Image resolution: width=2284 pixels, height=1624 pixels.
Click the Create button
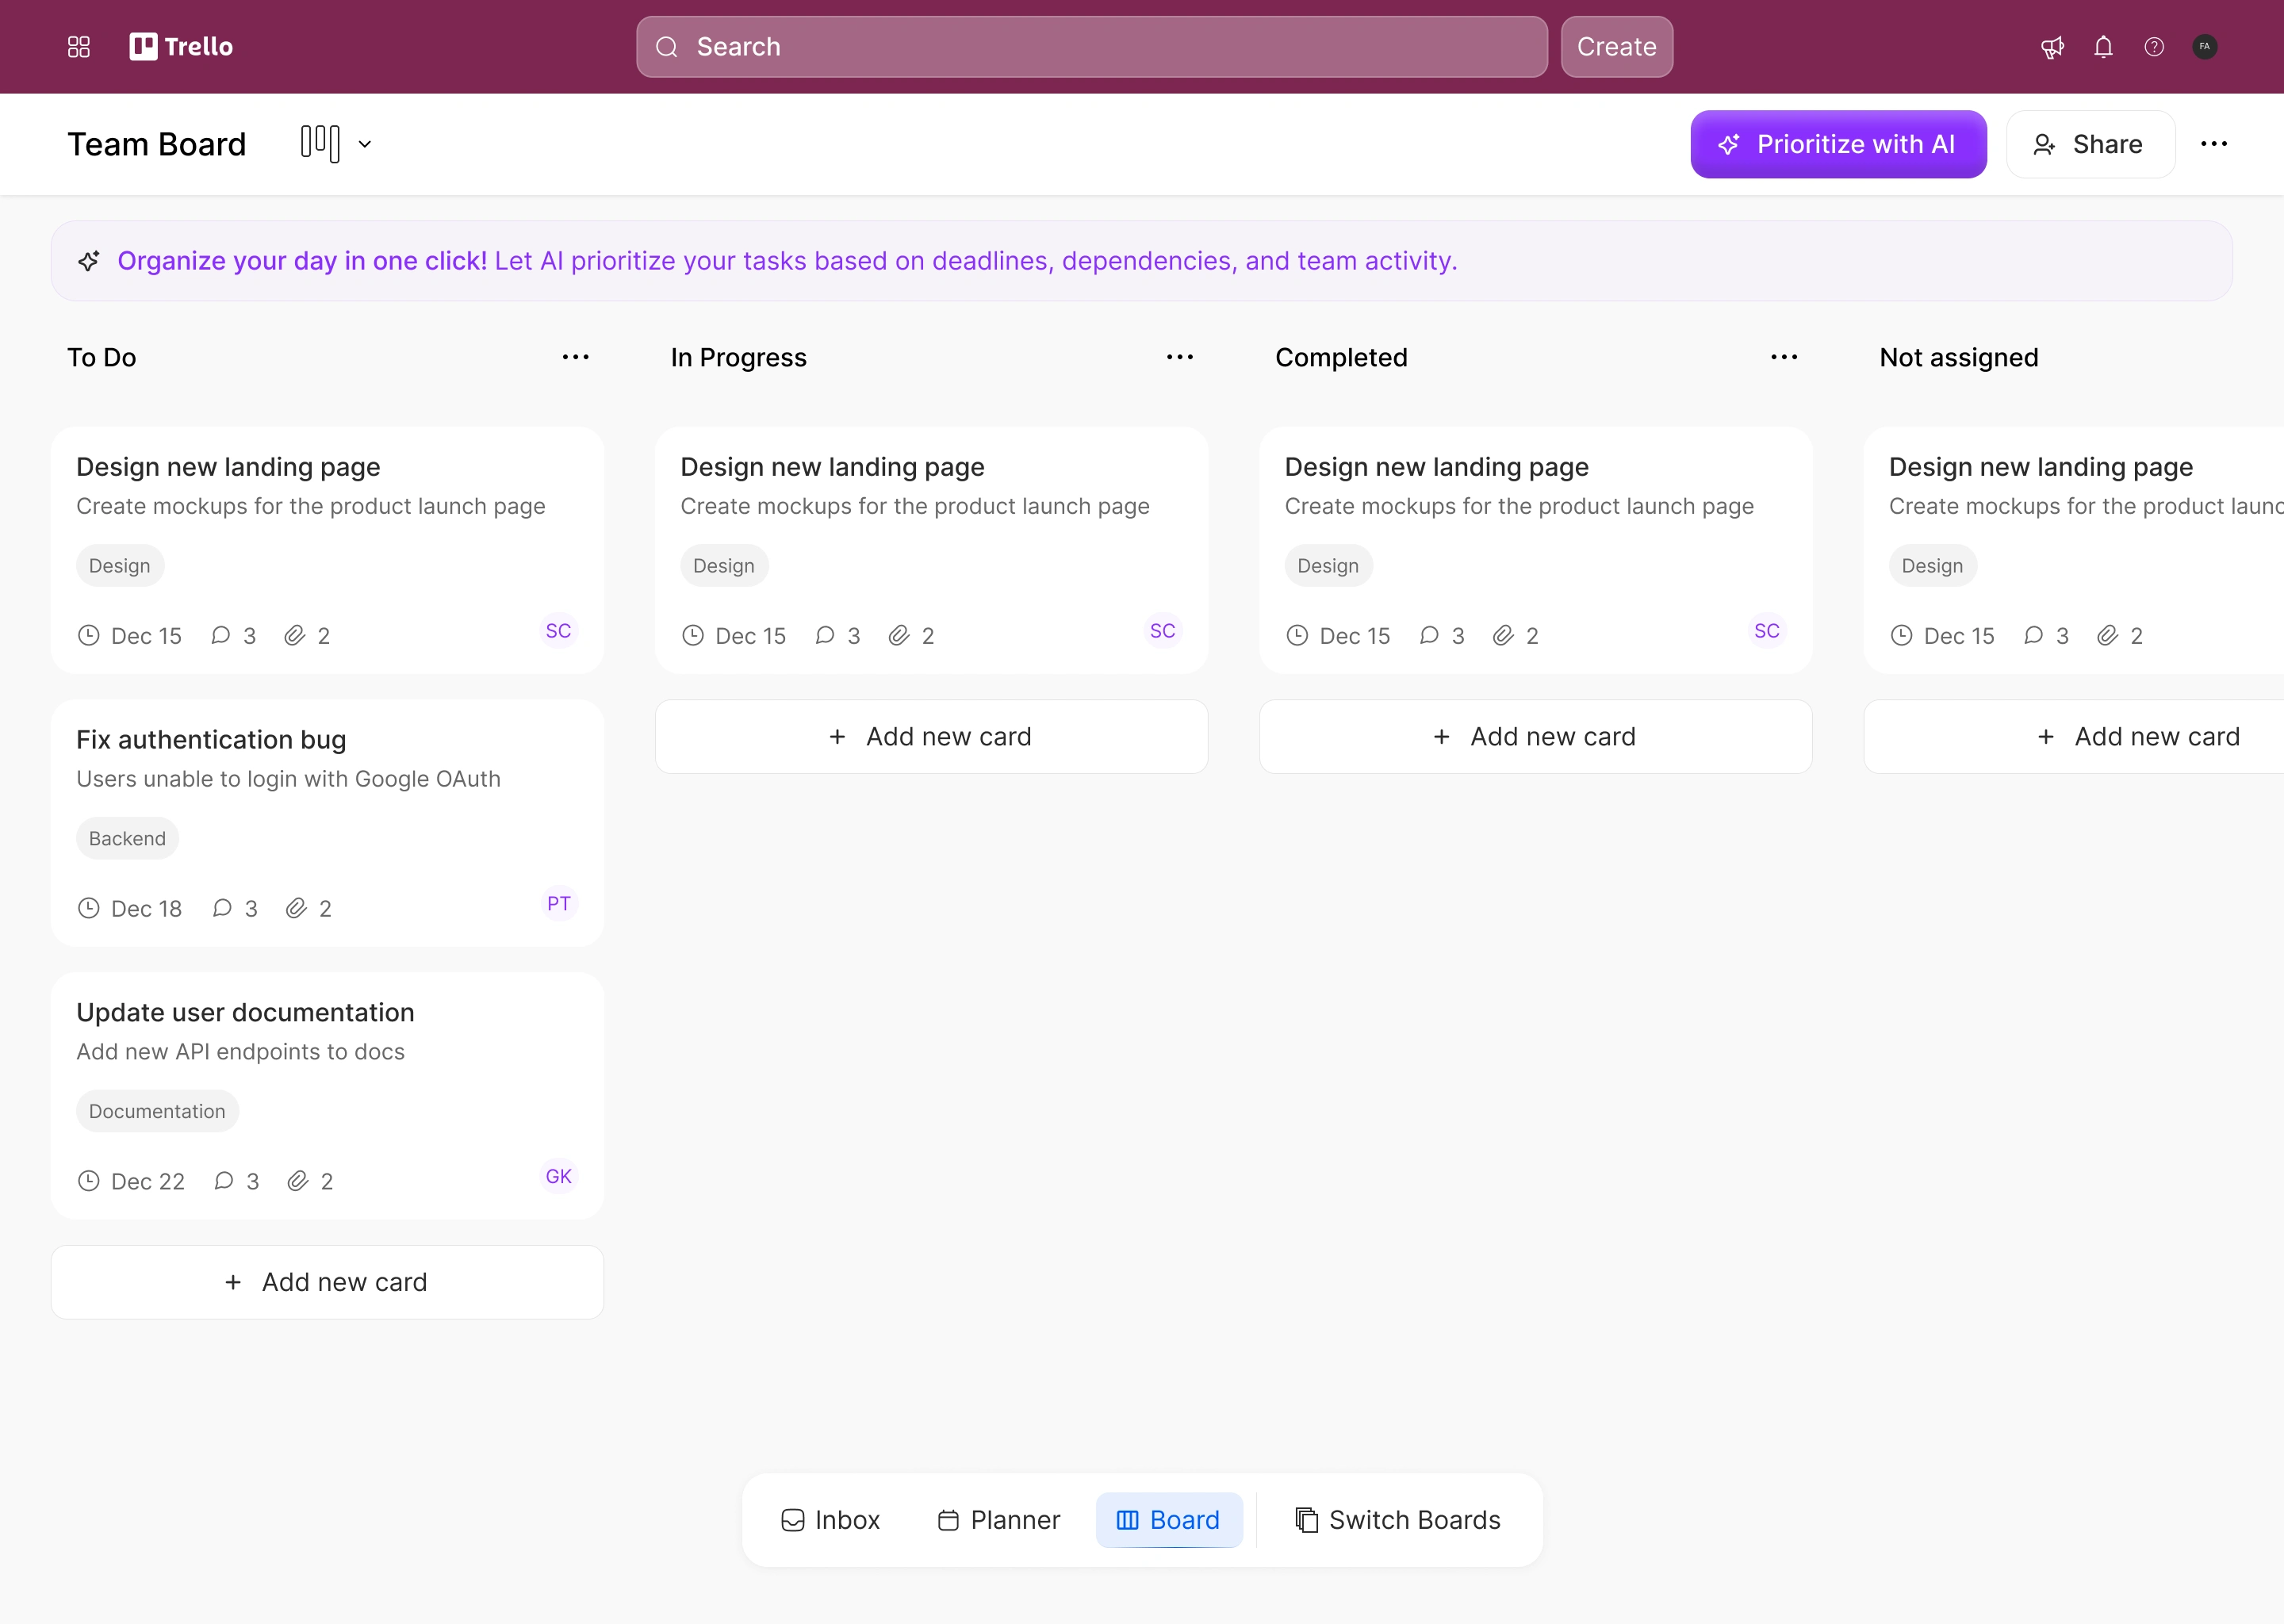click(x=1616, y=47)
